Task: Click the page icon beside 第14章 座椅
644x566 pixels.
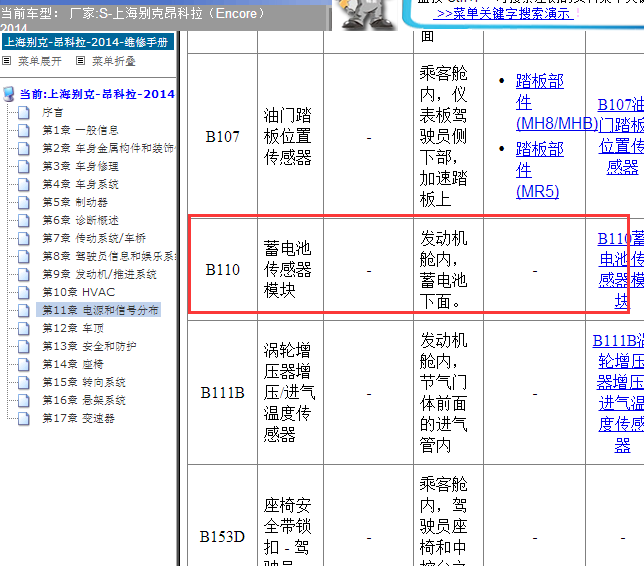Action: coord(24,364)
